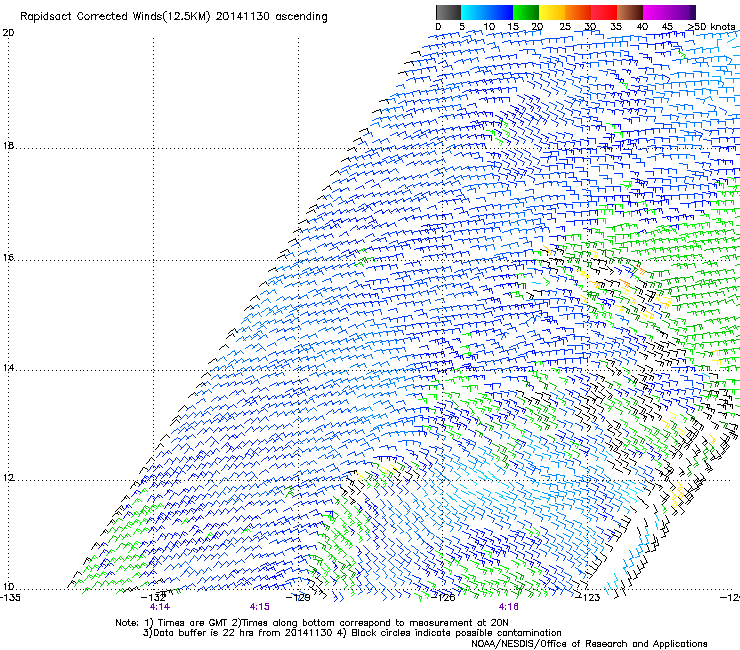Click the red 30-35 knots color swatch
This screenshot has width=740, height=650.
coord(604,12)
